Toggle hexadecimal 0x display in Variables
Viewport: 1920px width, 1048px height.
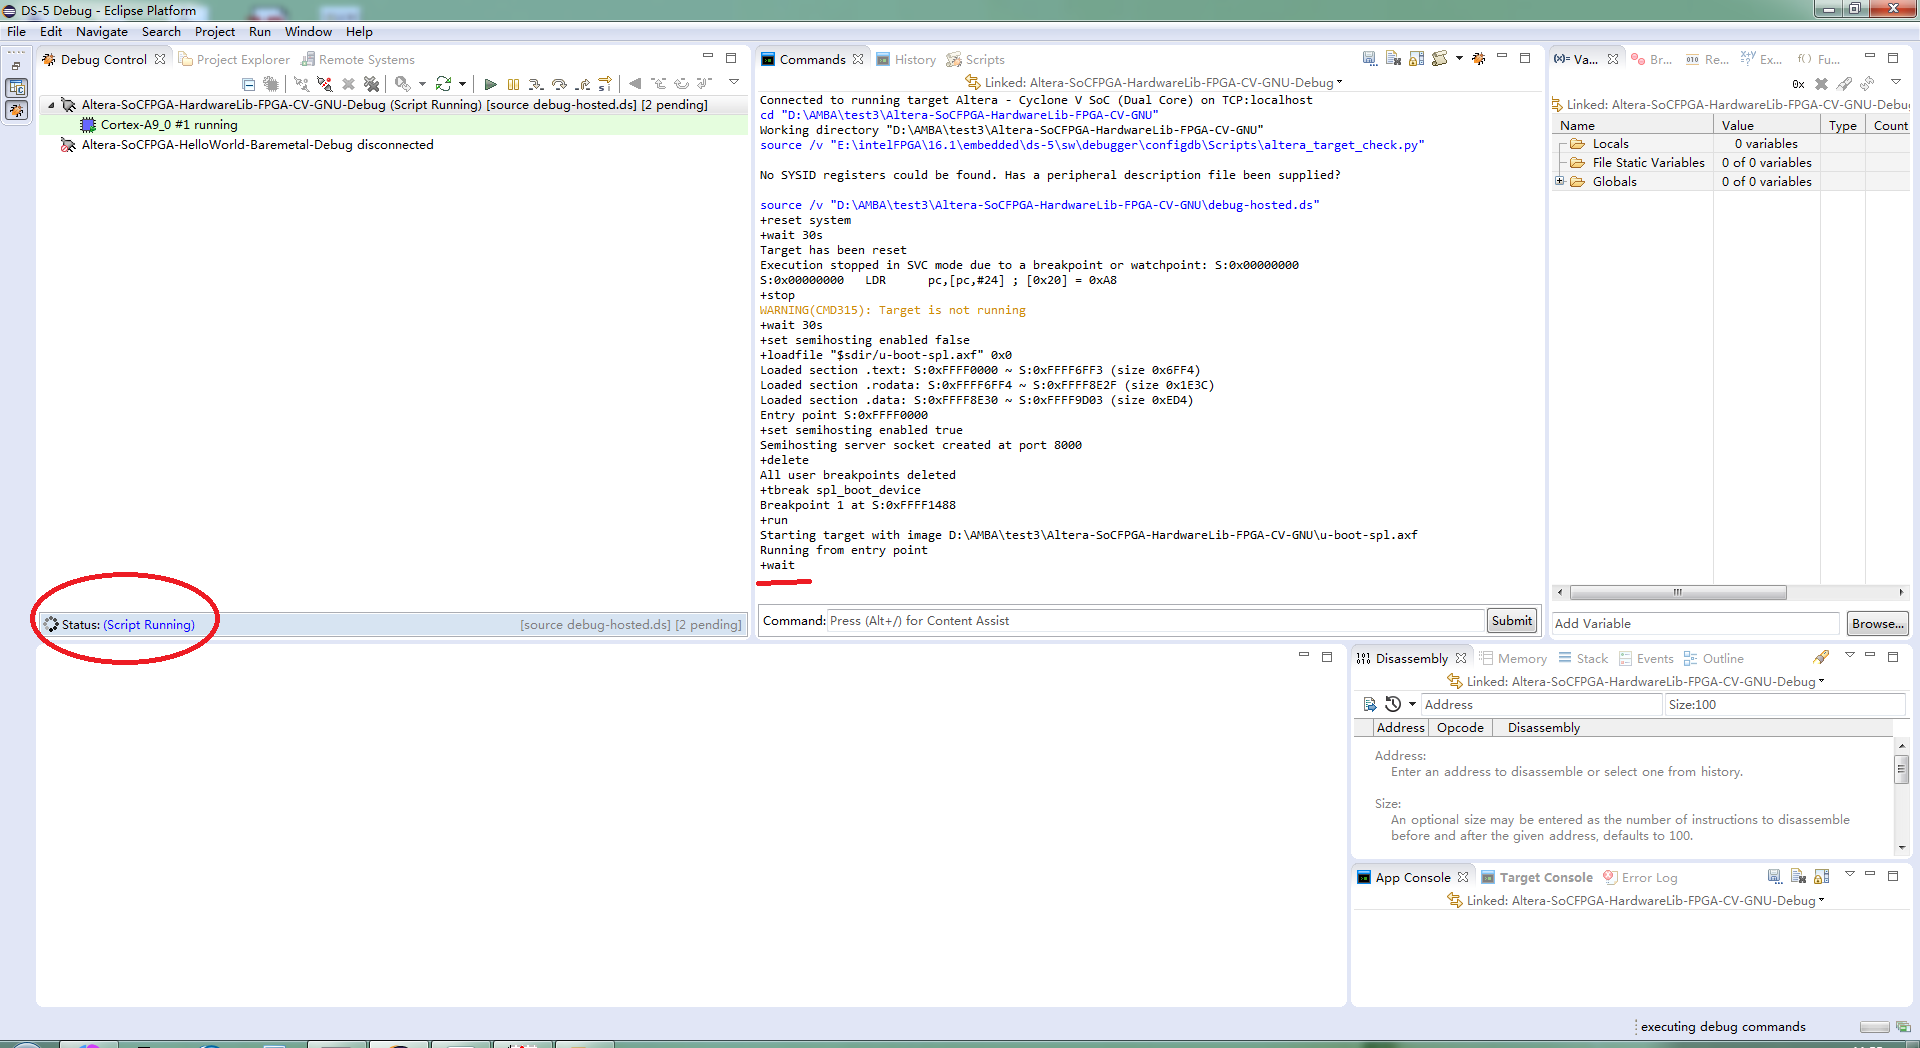click(x=1798, y=84)
